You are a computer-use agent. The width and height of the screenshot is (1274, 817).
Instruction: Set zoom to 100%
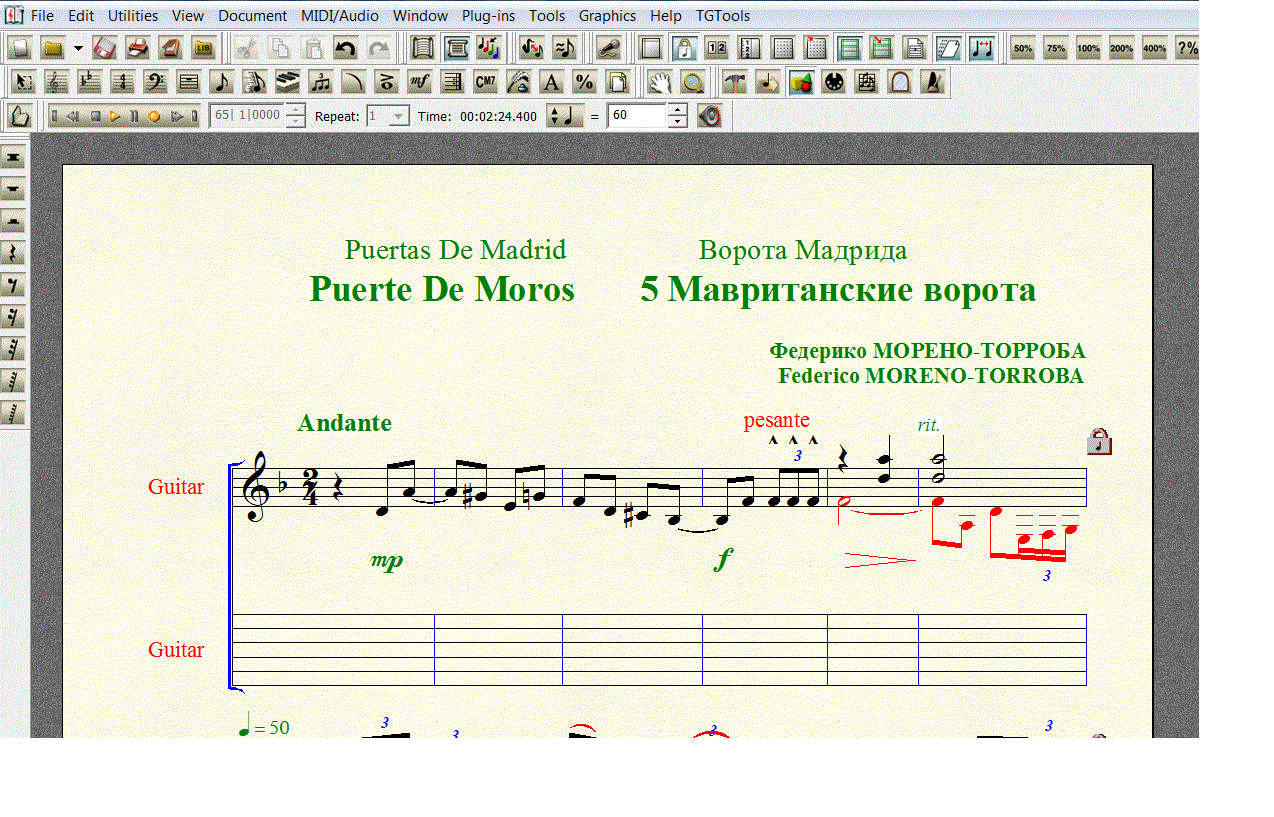[x=1088, y=48]
